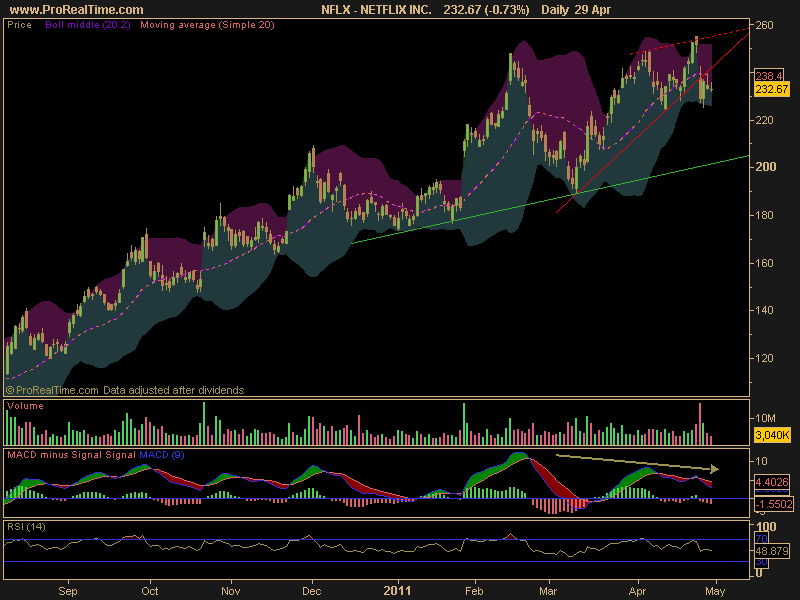Screen dimensions: 800x600
Task: Click the 200 price axis label
Action: pyautogui.click(x=765, y=166)
